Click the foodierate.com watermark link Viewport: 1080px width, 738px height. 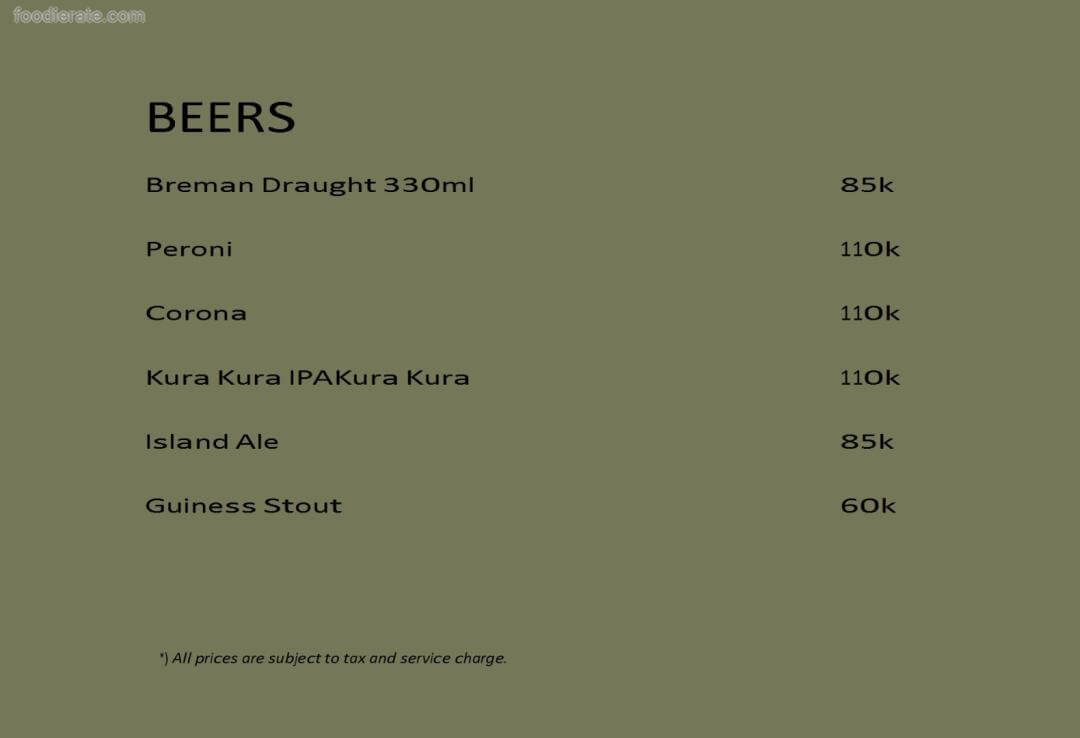click(79, 16)
